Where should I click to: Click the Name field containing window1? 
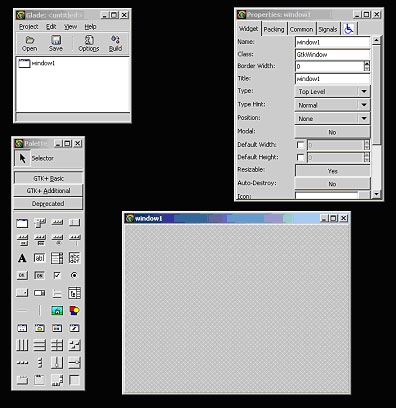[332, 42]
